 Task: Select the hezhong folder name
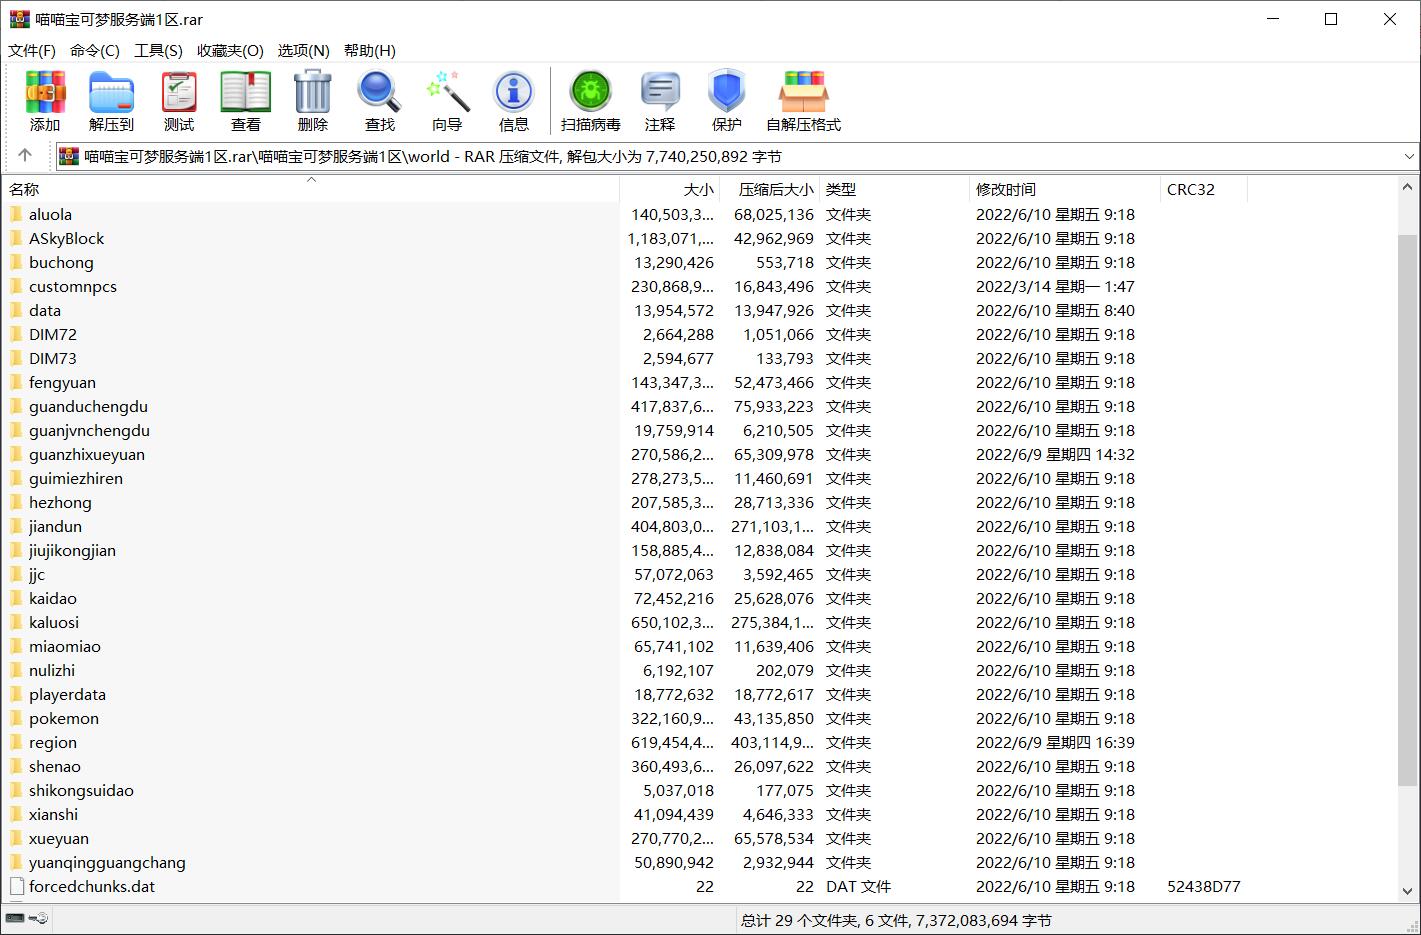pos(60,502)
